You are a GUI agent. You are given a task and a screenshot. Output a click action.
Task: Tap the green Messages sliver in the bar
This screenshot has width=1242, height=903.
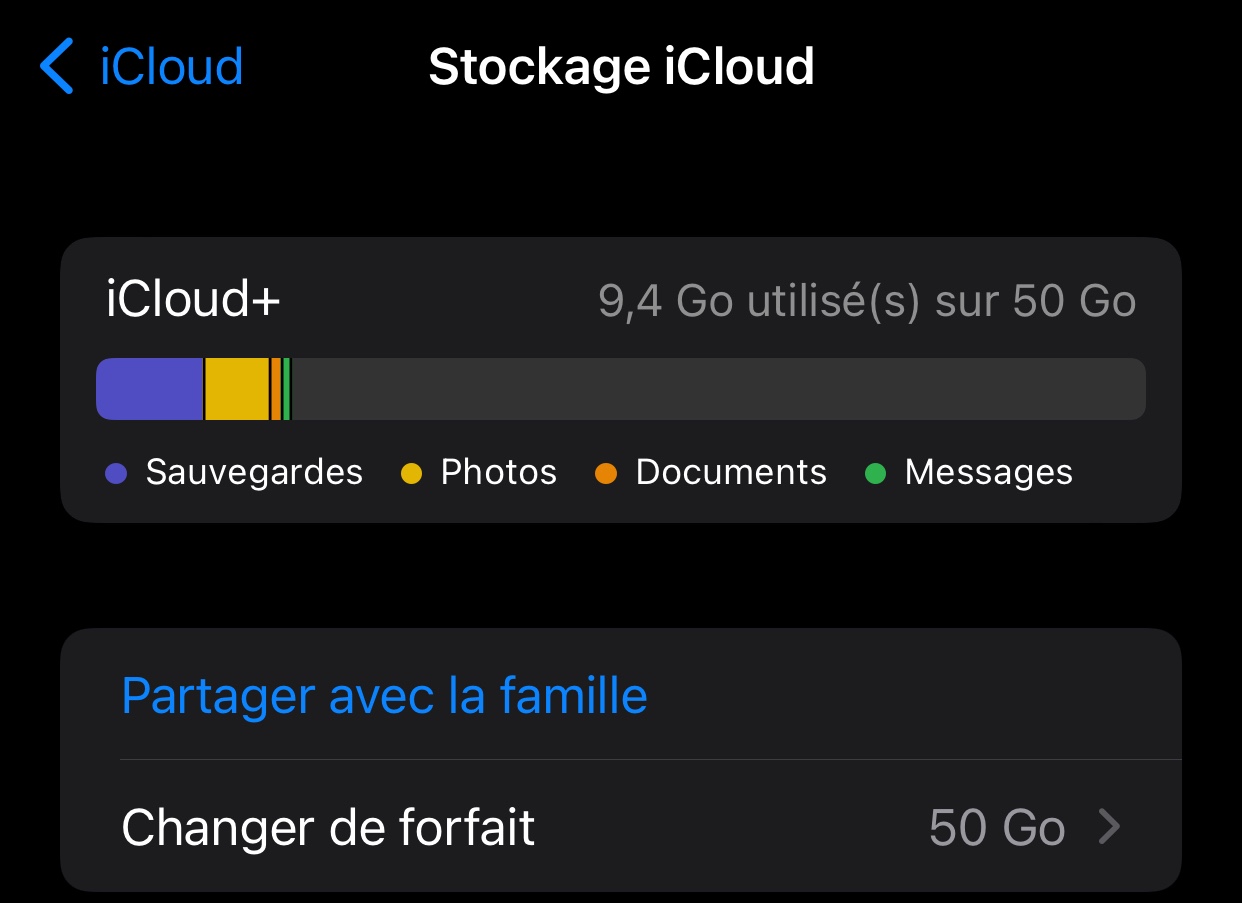click(288, 388)
